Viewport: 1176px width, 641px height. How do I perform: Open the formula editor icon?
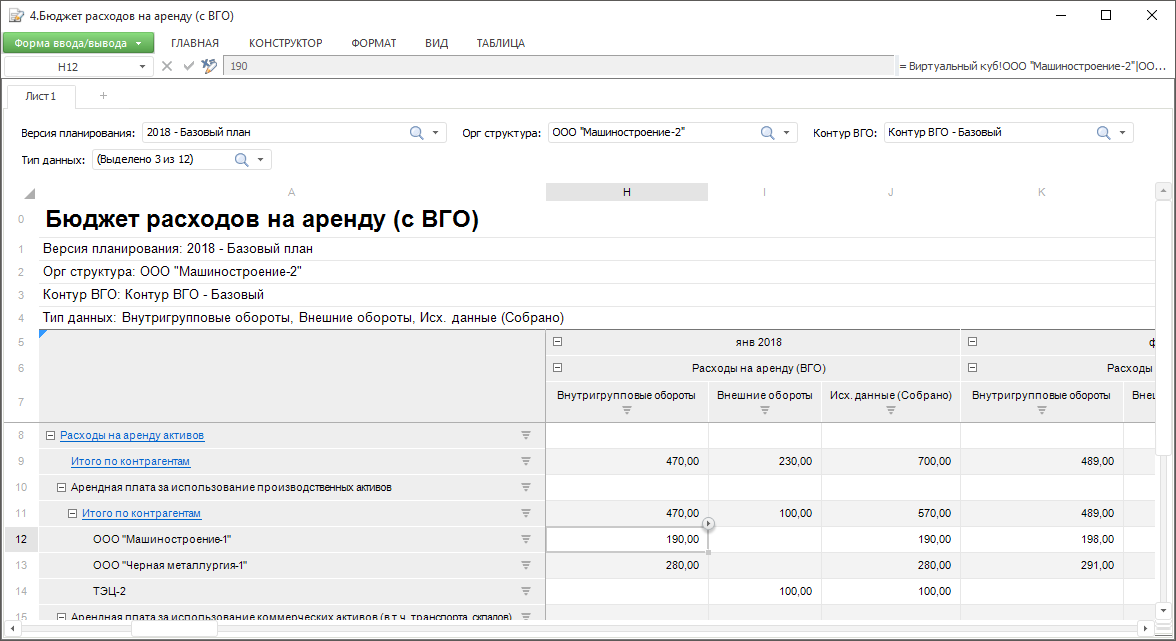pyautogui.click(x=209, y=66)
